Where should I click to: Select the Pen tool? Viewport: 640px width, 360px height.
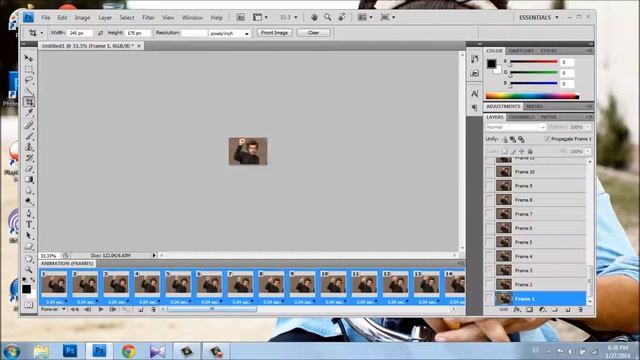coord(29,213)
